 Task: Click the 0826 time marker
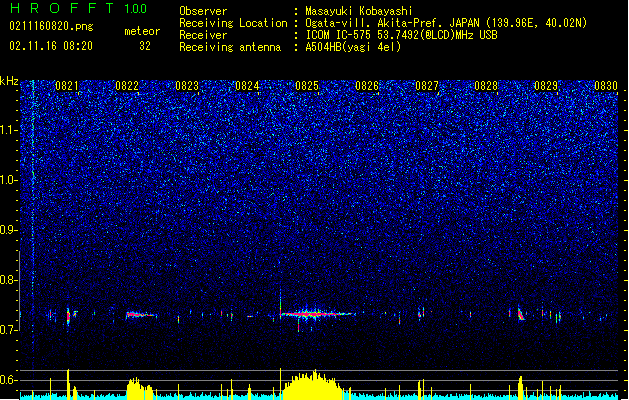tap(367, 86)
